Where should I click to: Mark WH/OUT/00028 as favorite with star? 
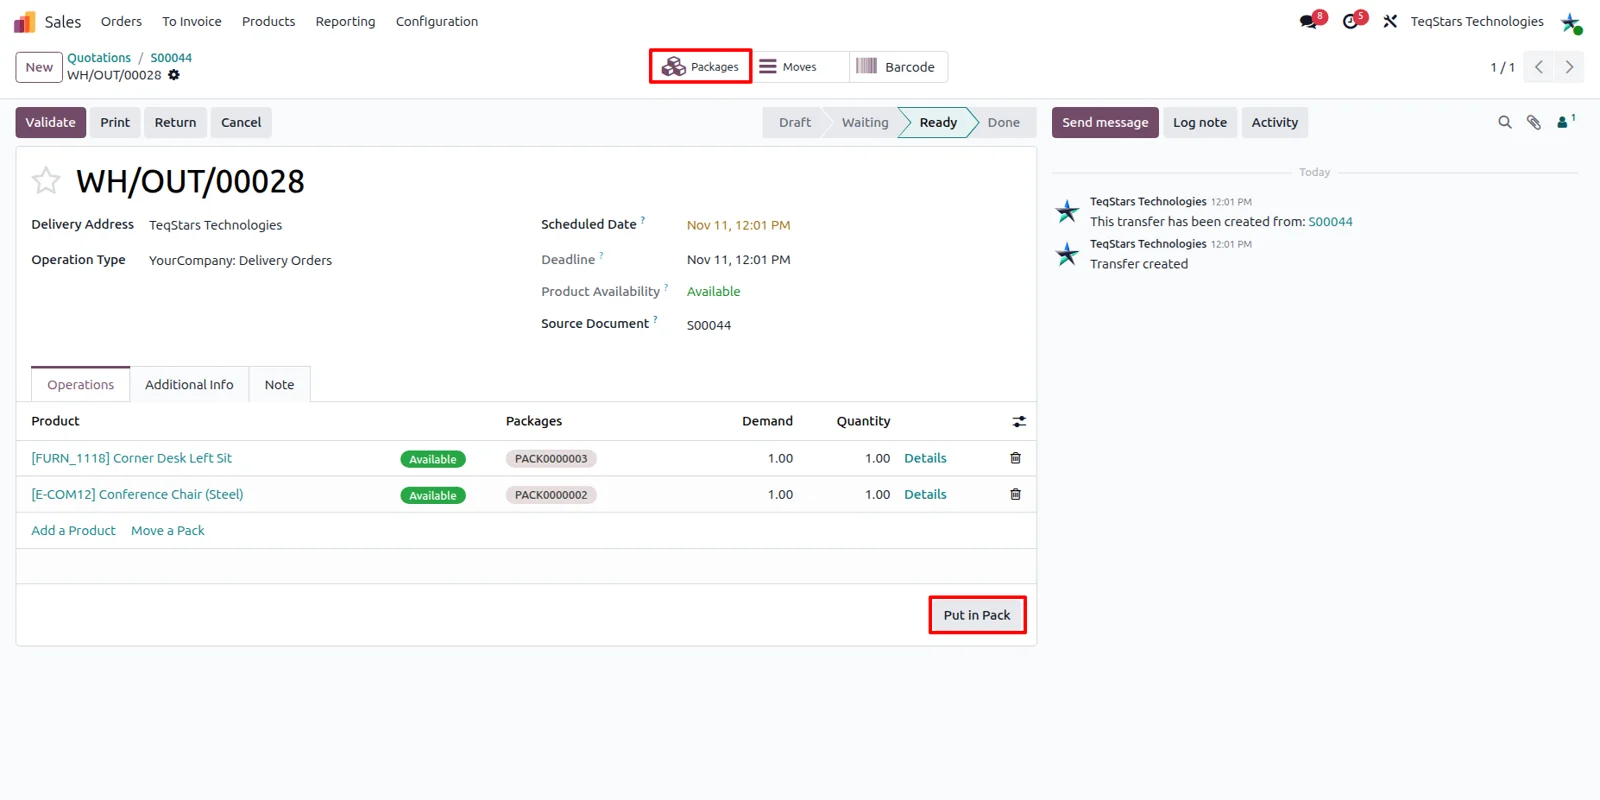[46, 181]
